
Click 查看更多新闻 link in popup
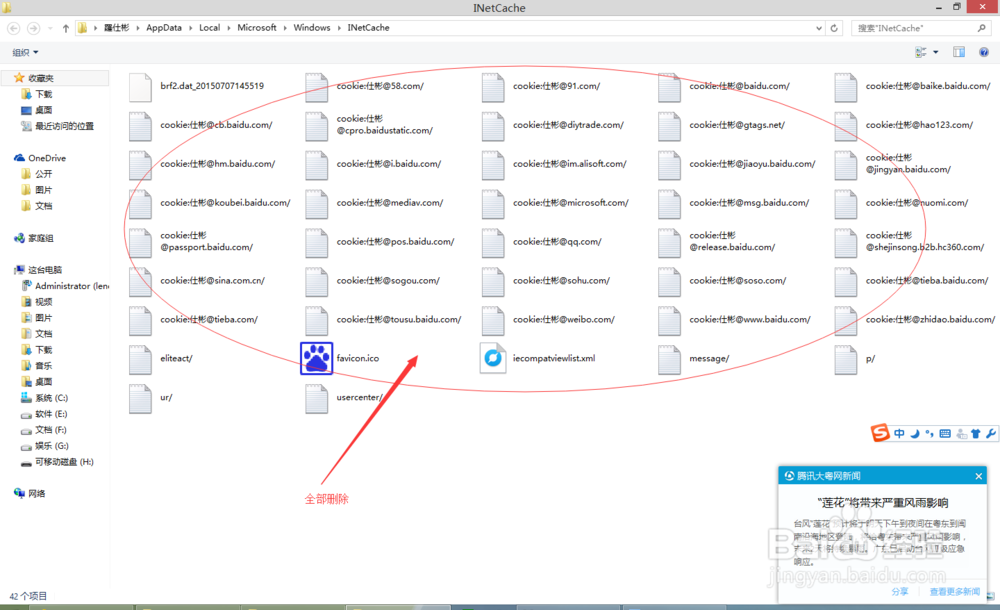955,591
